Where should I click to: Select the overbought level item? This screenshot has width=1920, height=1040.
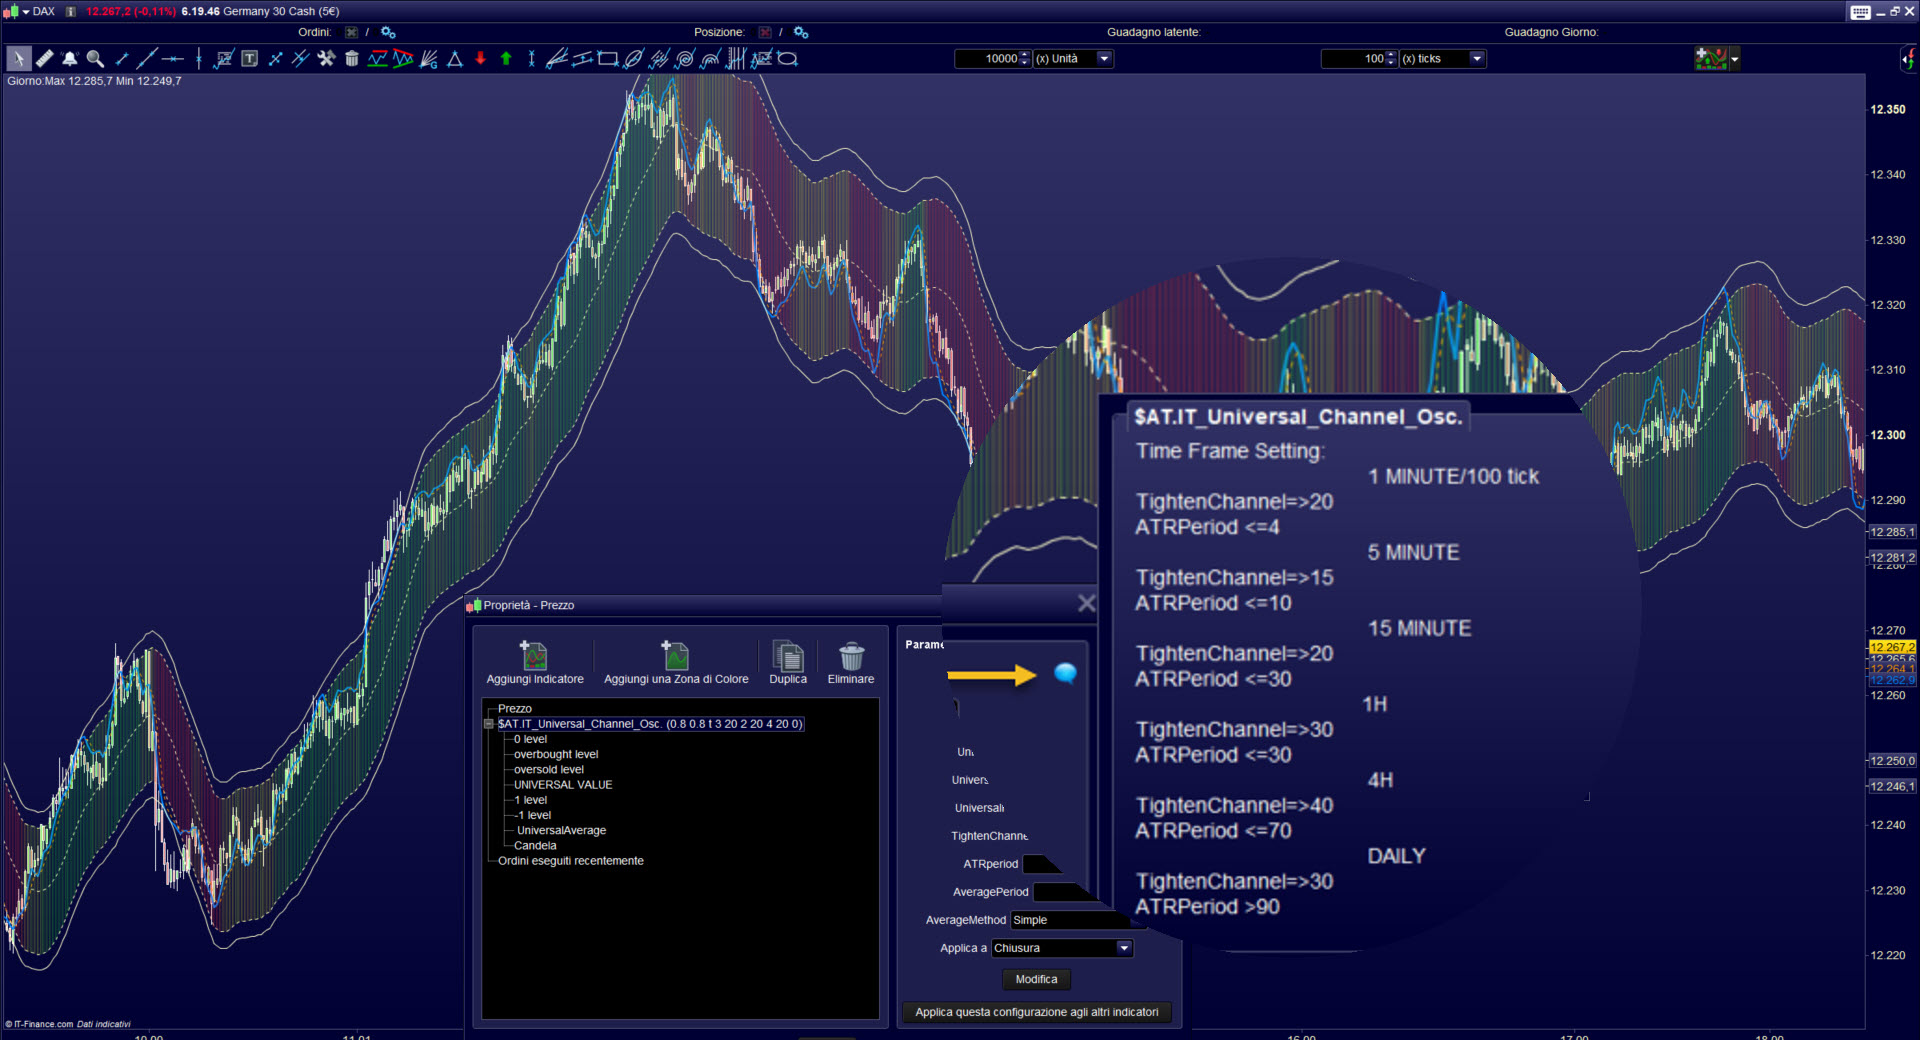[x=556, y=755]
